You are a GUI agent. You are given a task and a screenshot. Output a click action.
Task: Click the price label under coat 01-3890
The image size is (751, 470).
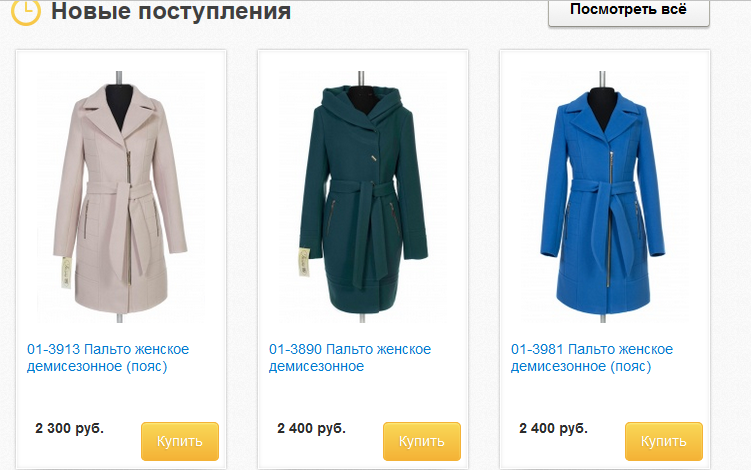pyautogui.click(x=311, y=428)
